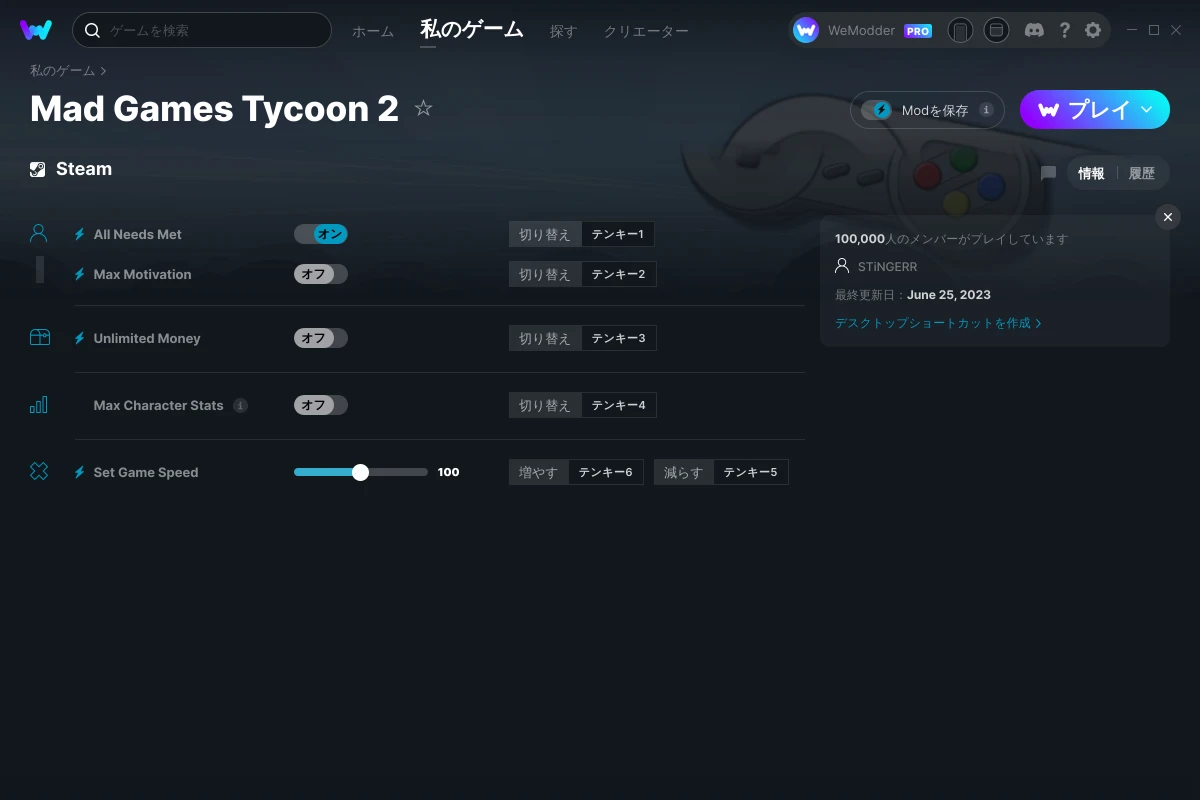Expand the Play button dropdown arrow
Viewport: 1200px width, 800px height.
pos(1147,109)
